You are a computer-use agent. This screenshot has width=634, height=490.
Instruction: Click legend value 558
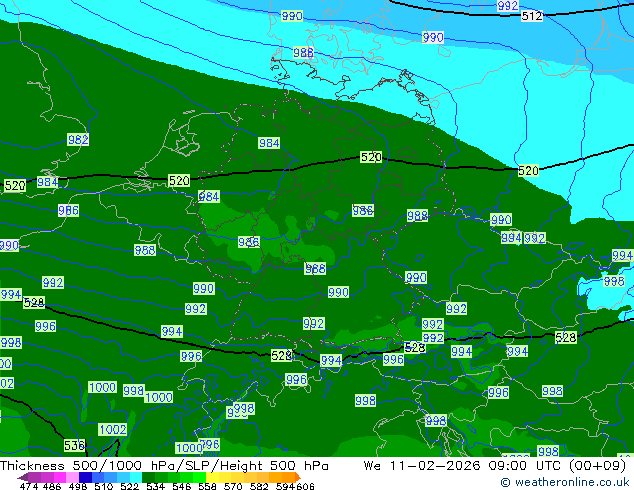pyautogui.click(x=207, y=486)
